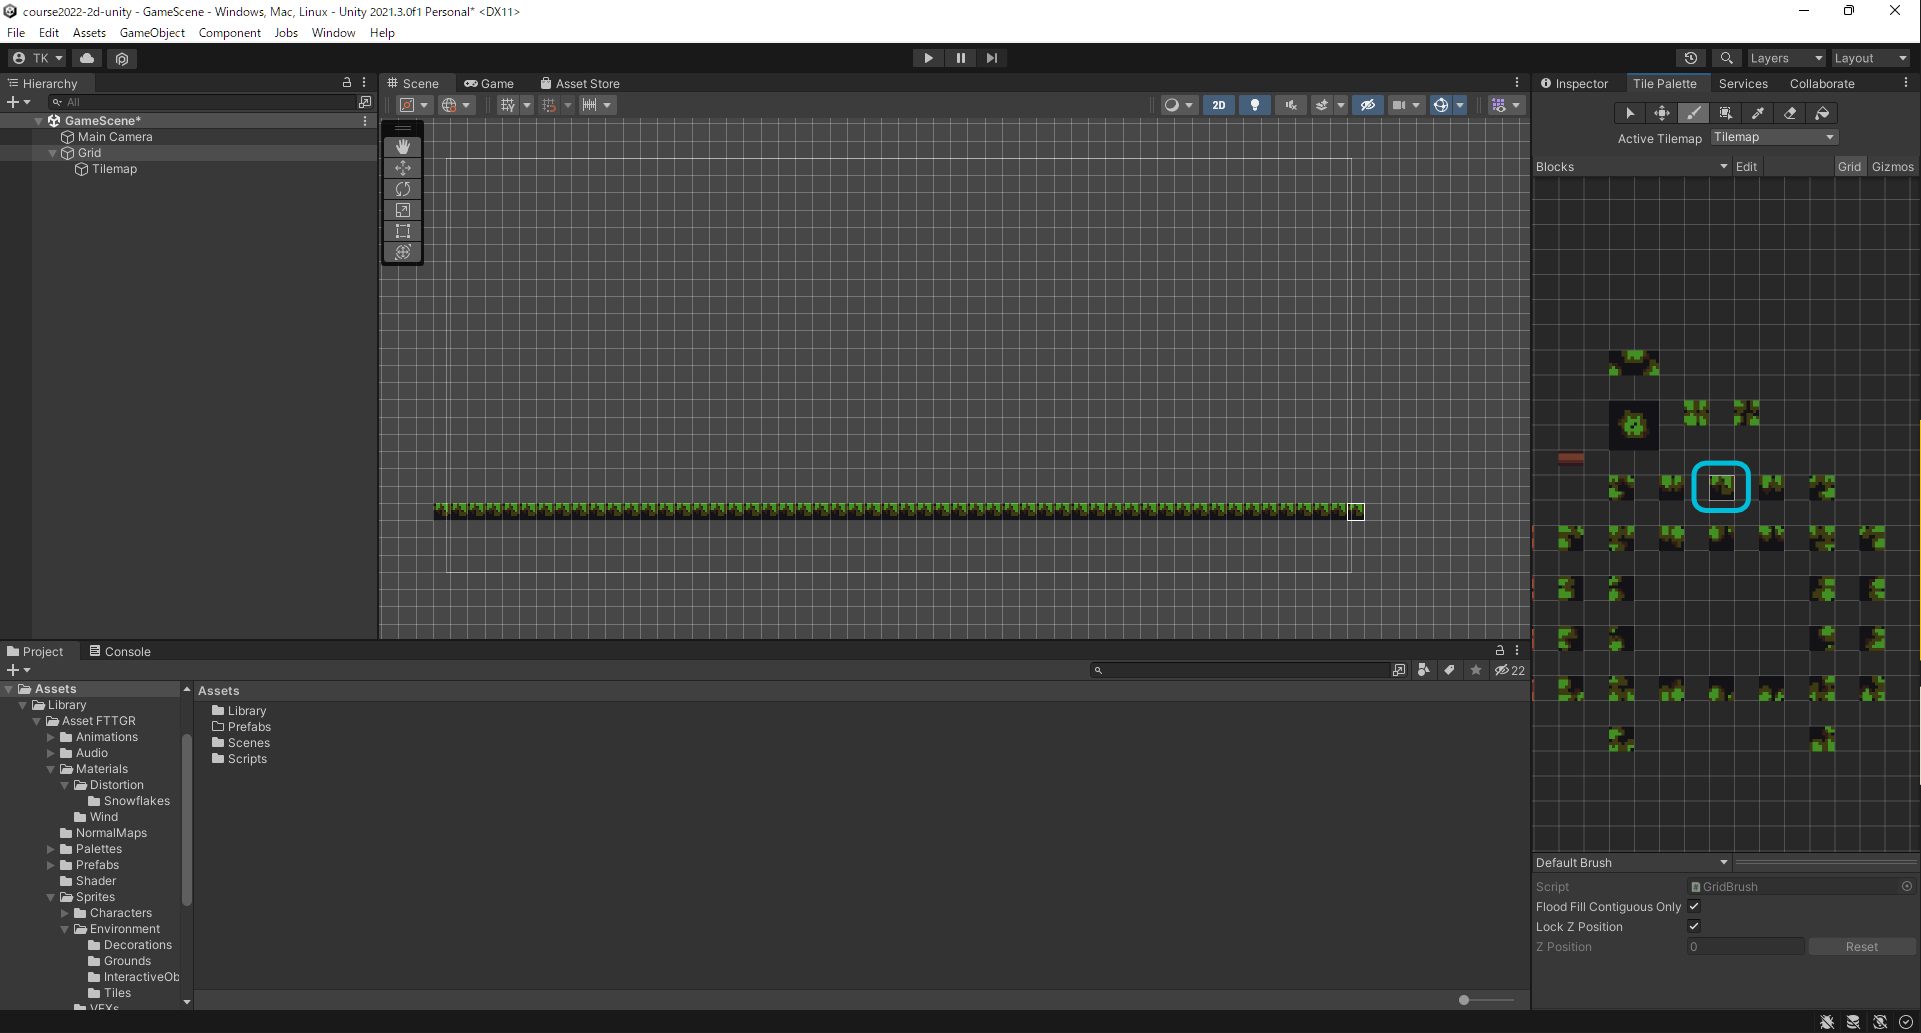1921x1033 pixels.
Task: Uncheck Flood Fill Contiguous Only
Action: (1694, 906)
